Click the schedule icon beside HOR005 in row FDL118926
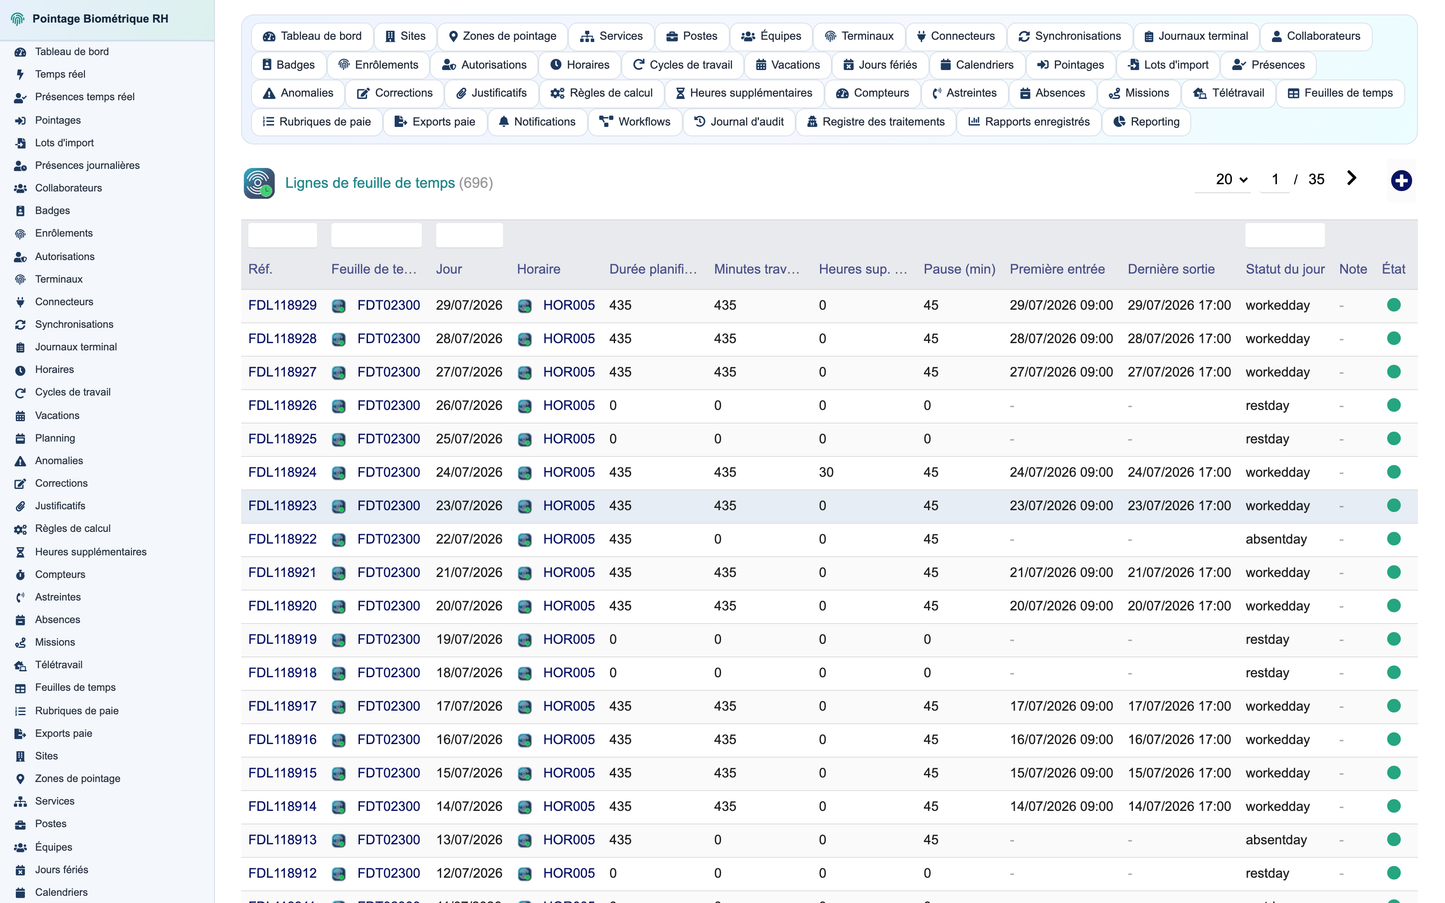 pos(525,406)
